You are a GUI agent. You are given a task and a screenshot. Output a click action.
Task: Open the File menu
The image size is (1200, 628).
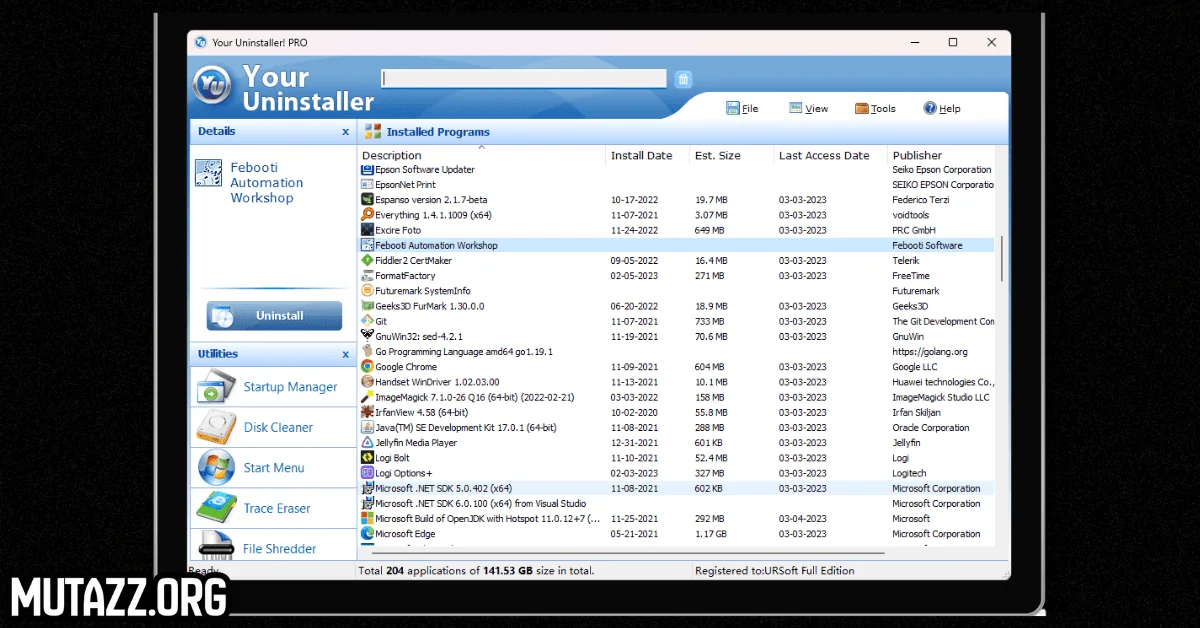pyautogui.click(x=742, y=108)
